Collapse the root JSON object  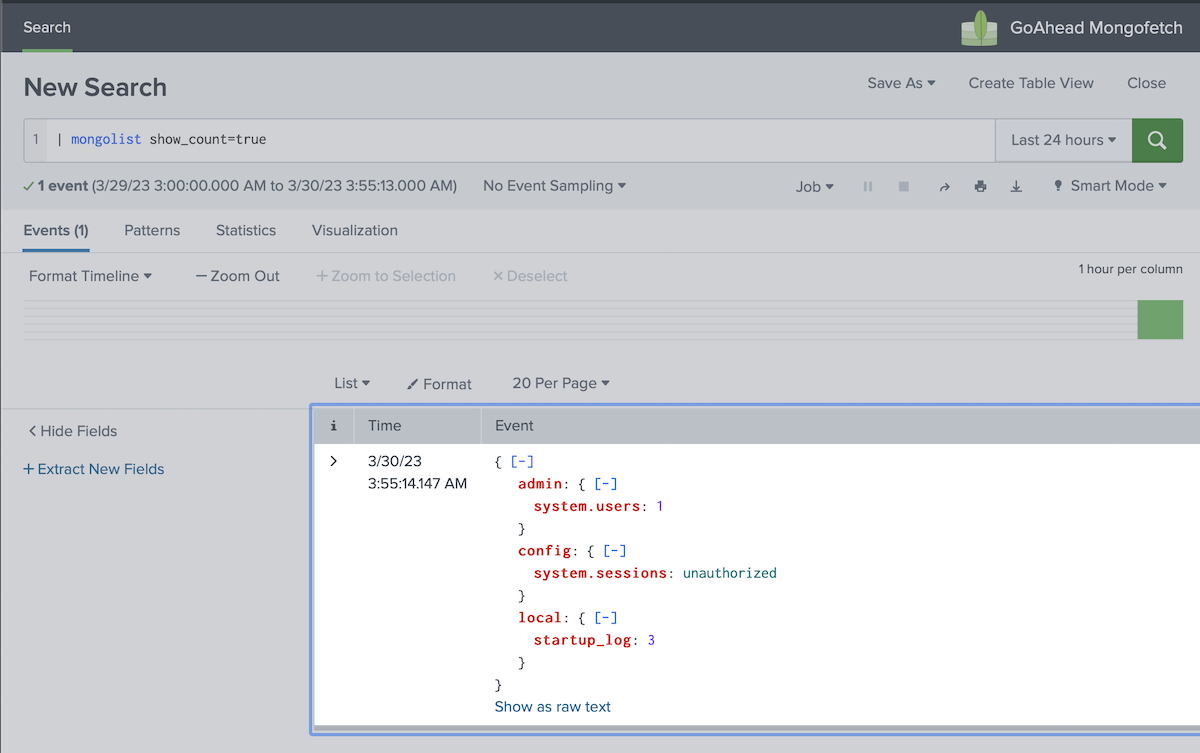click(522, 461)
